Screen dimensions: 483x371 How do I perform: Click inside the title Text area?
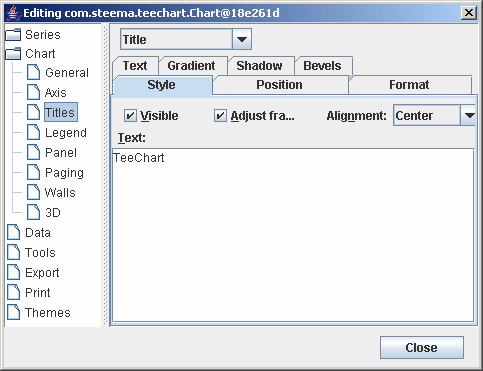(293, 235)
